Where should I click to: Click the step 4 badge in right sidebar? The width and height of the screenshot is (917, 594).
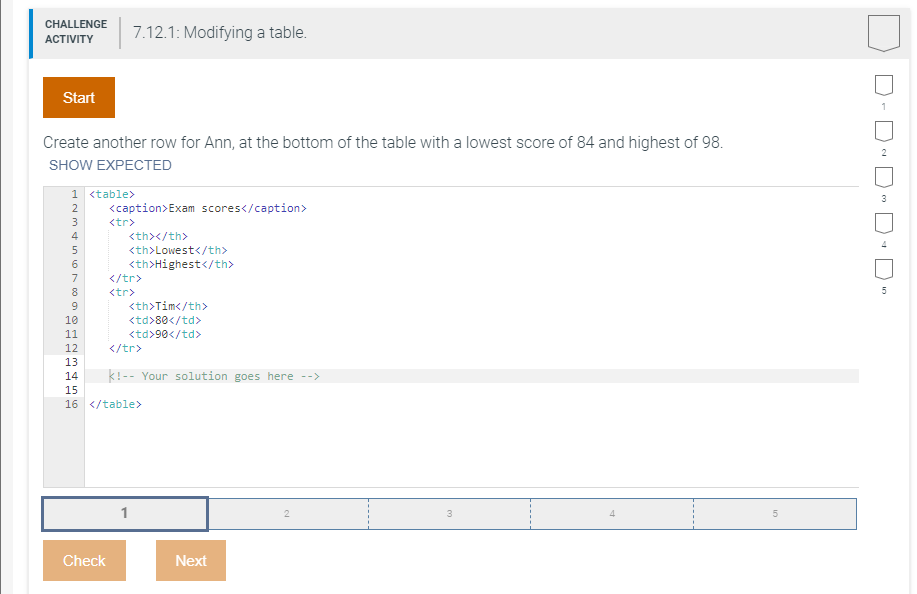[x=883, y=222]
